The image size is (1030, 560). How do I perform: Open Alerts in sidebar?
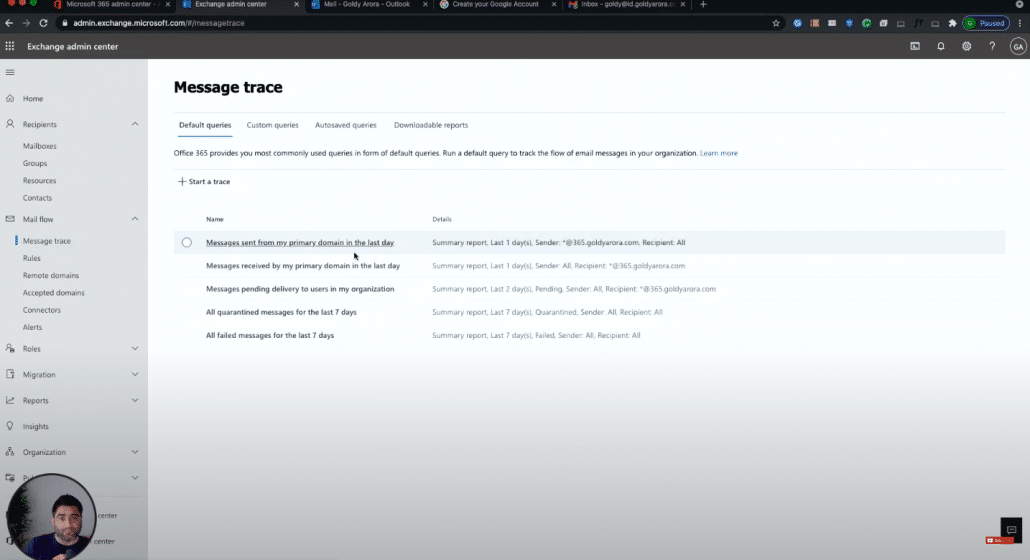32,327
